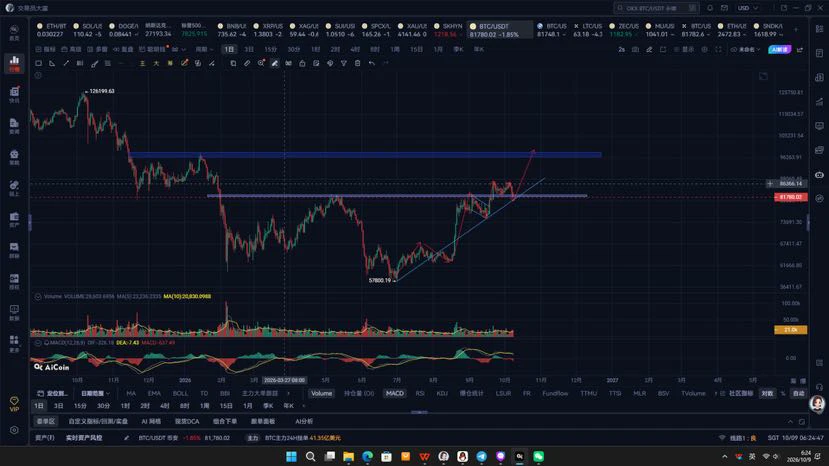Enable the EMA indicator
The height and width of the screenshot is (466, 829).
pos(154,393)
